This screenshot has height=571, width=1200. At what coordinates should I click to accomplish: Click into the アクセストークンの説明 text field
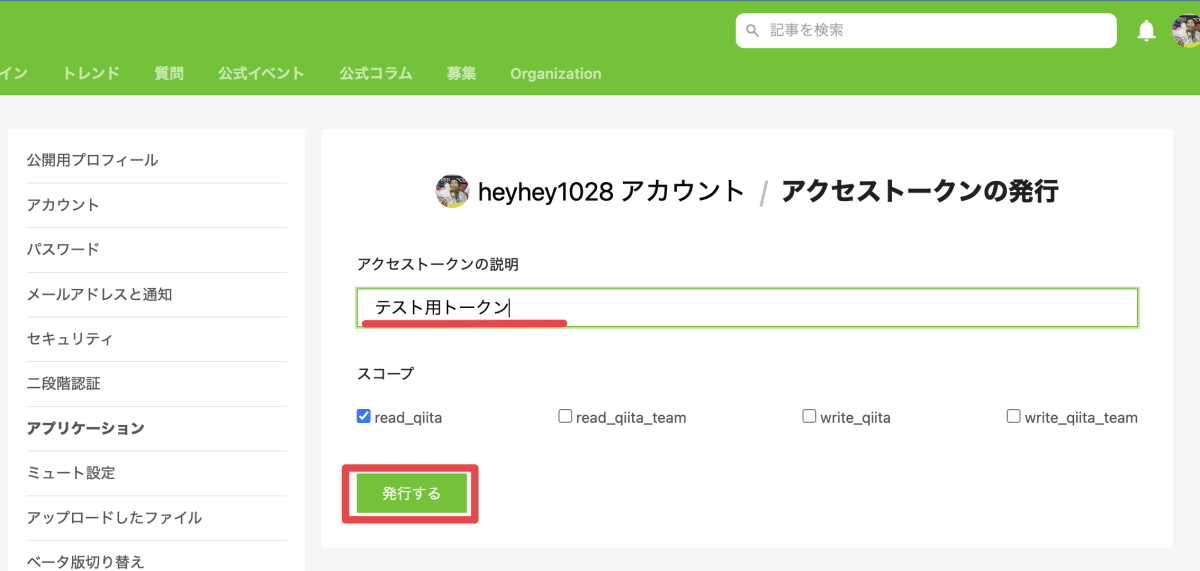pyautogui.click(x=747, y=307)
